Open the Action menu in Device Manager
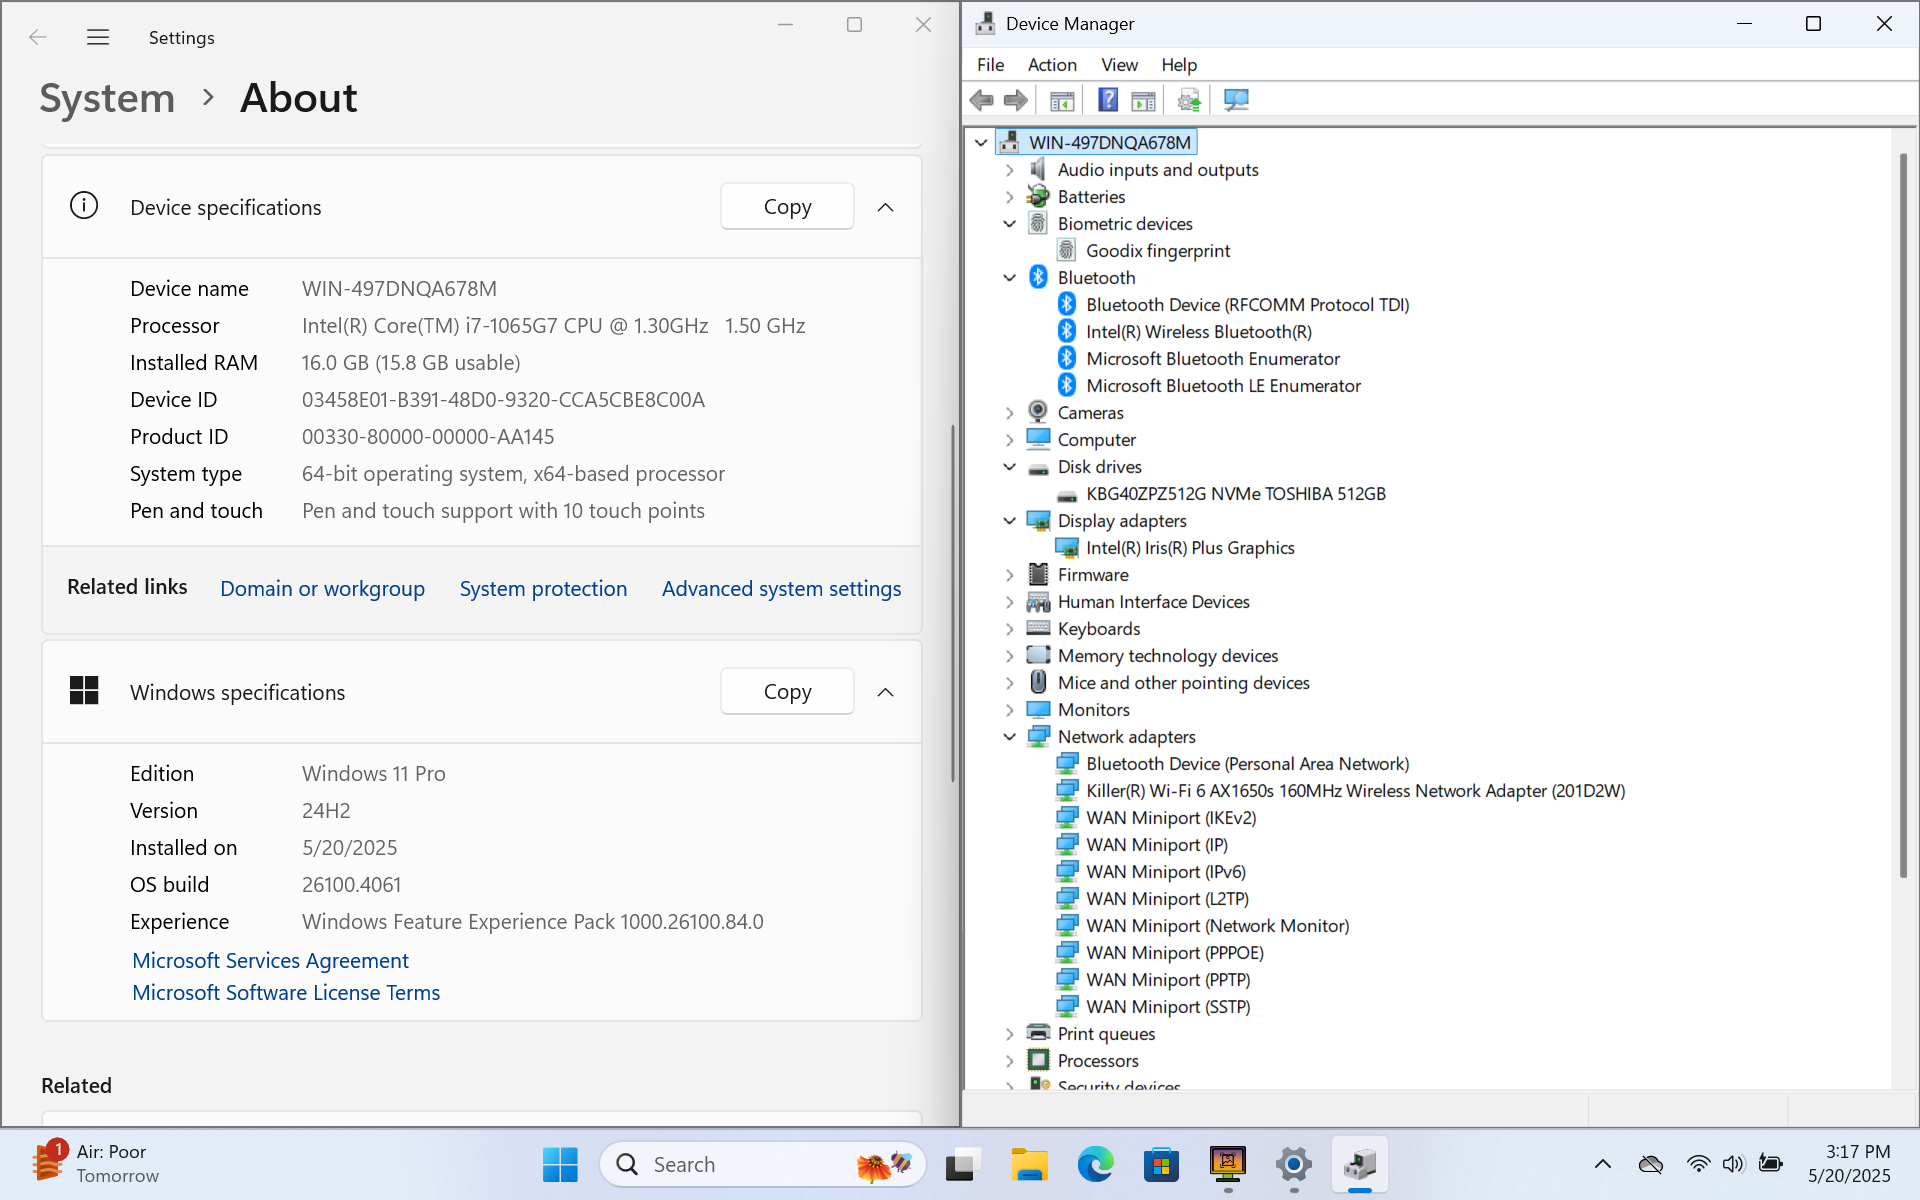This screenshot has height=1200, width=1920. (1052, 65)
